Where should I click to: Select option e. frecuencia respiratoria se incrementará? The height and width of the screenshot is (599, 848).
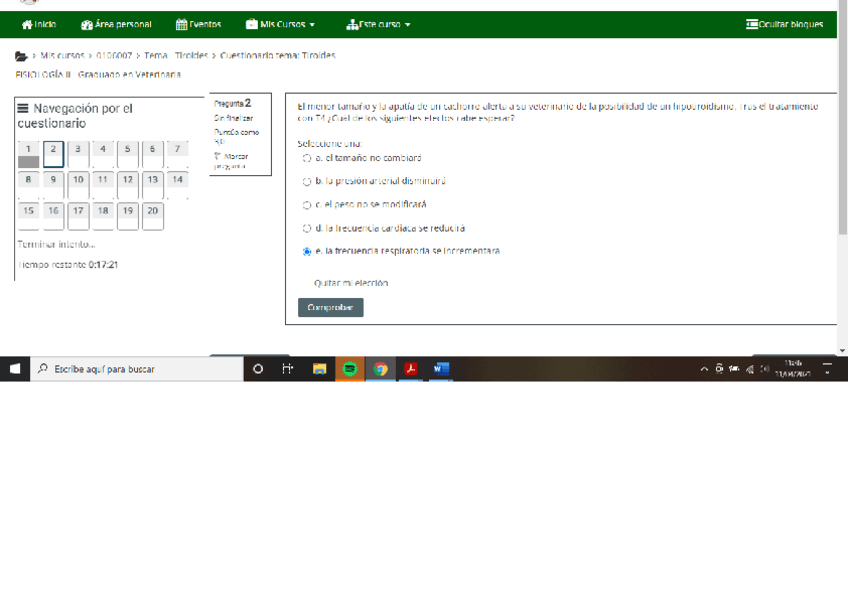coord(307,251)
